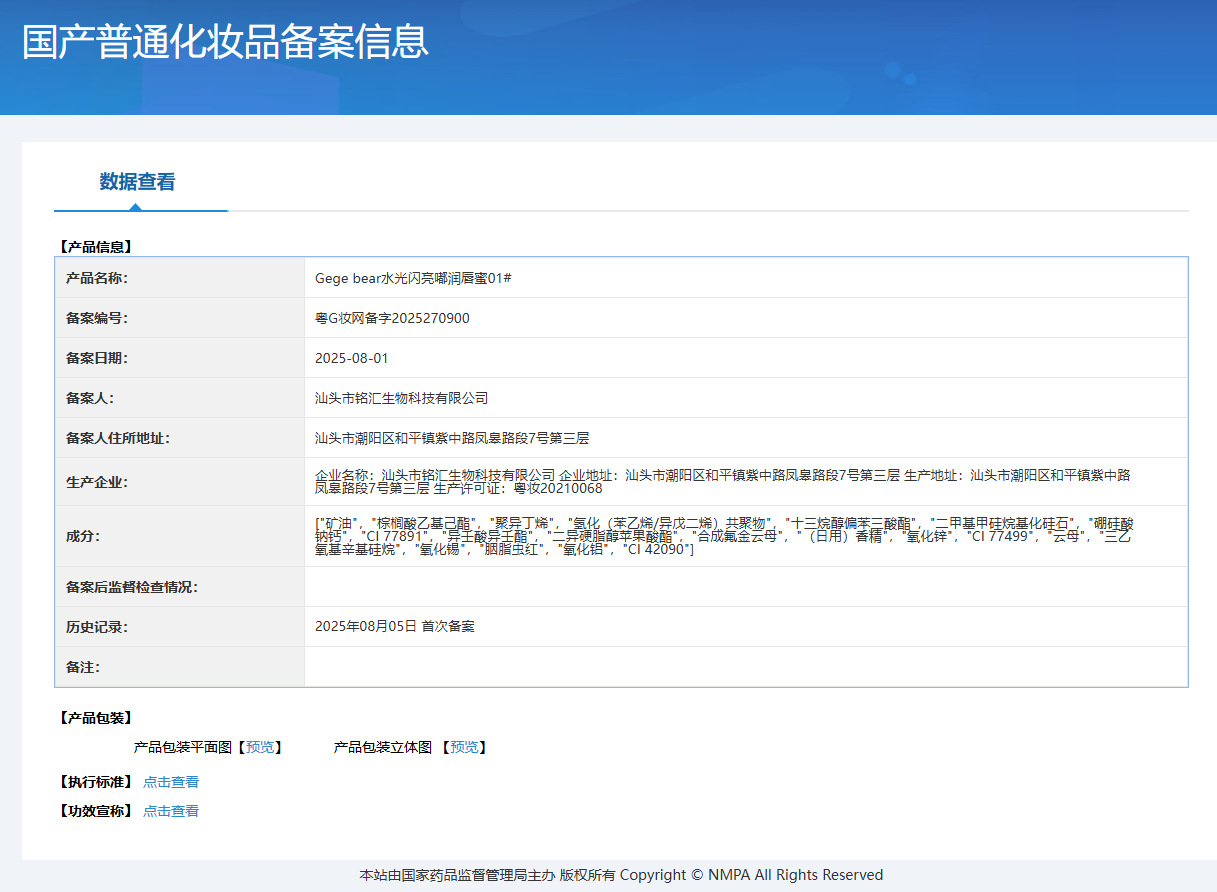Click the 成分 ingredients list cell
1217x892 pixels.
[x=746, y=536]
